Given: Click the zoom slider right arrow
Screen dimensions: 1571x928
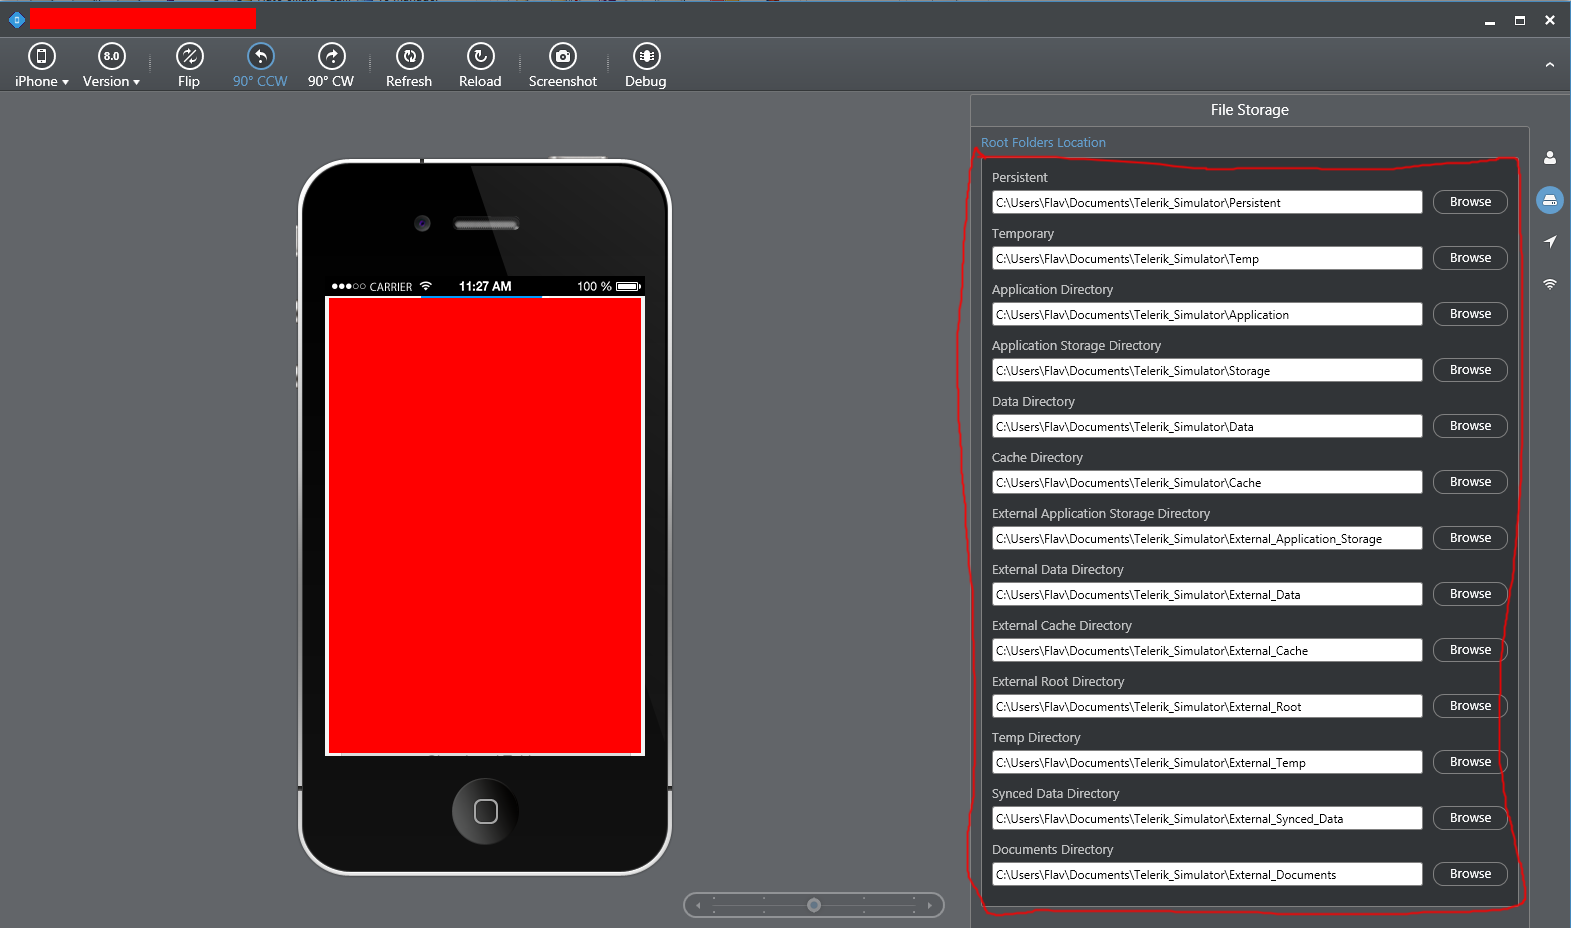Looking at the screenshot, I should [930, 905].
